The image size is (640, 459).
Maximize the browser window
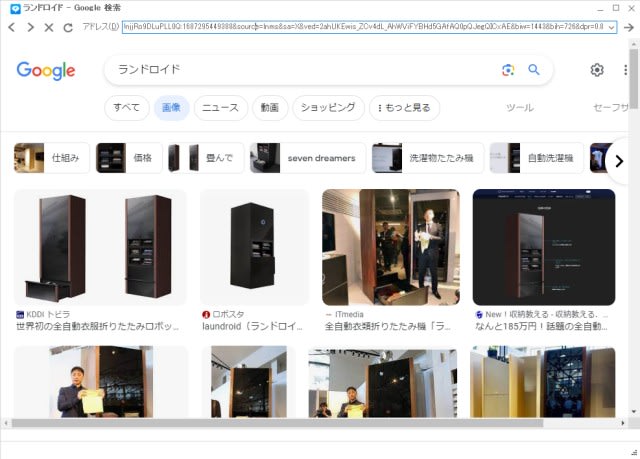pyautogui.click(x=616, y=8)
